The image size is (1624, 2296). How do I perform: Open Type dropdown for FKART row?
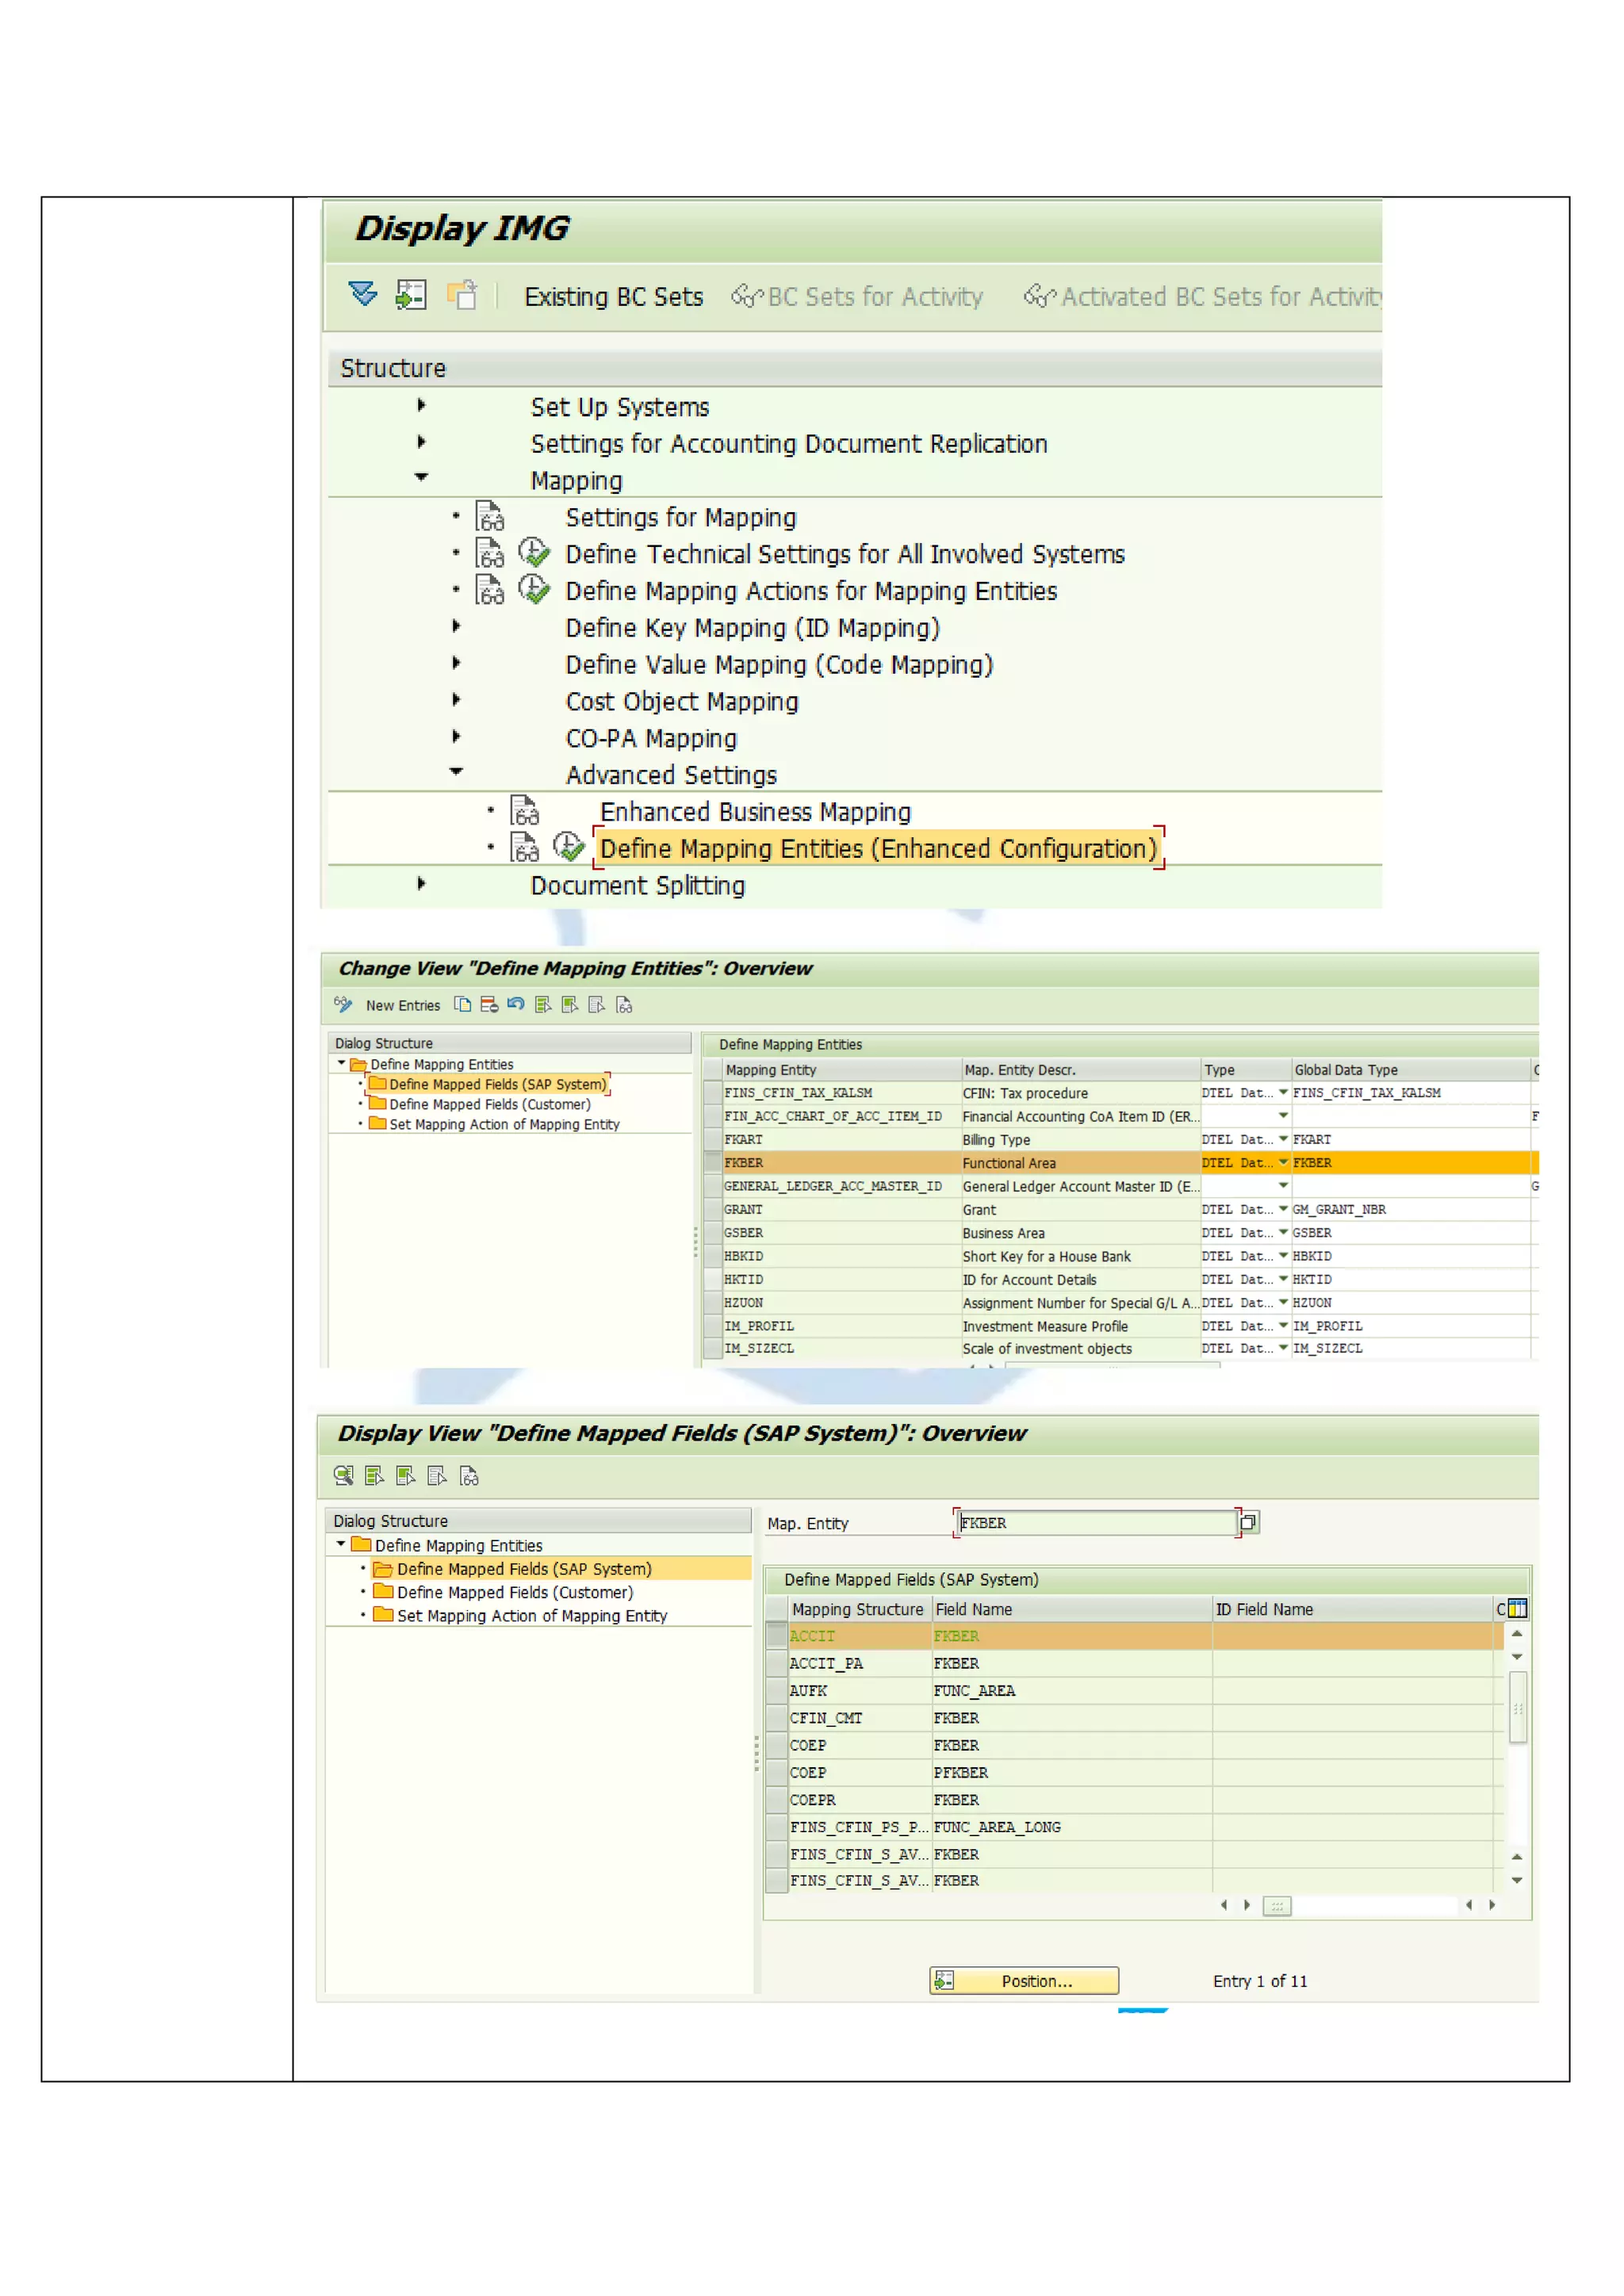coord(1283,1139)
